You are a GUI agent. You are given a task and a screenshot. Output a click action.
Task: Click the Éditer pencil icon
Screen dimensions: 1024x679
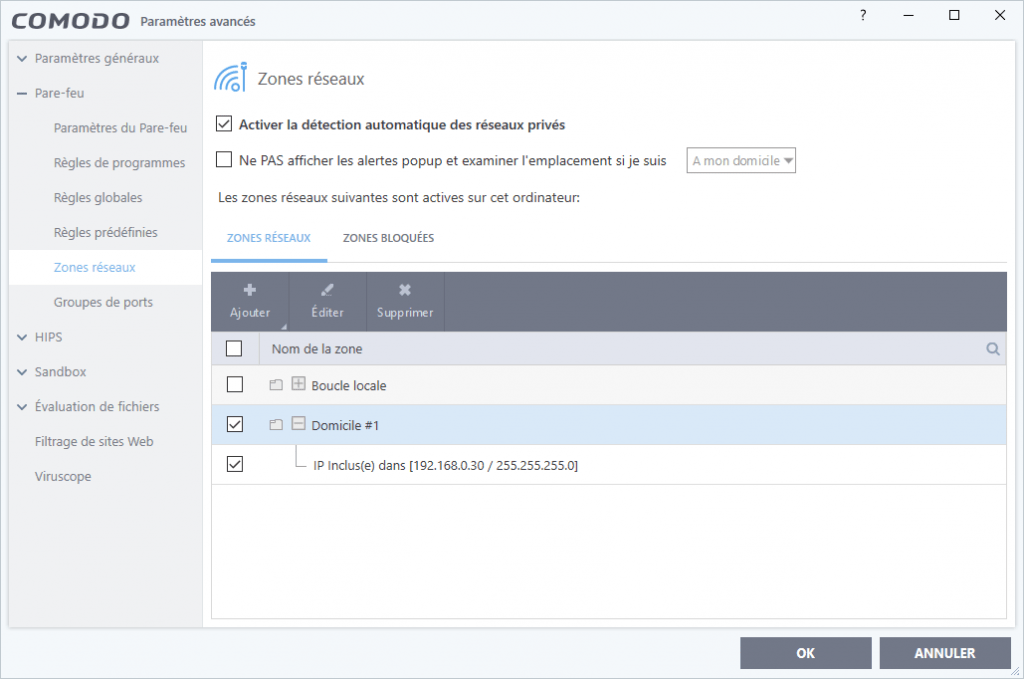(x=325, y=291)
